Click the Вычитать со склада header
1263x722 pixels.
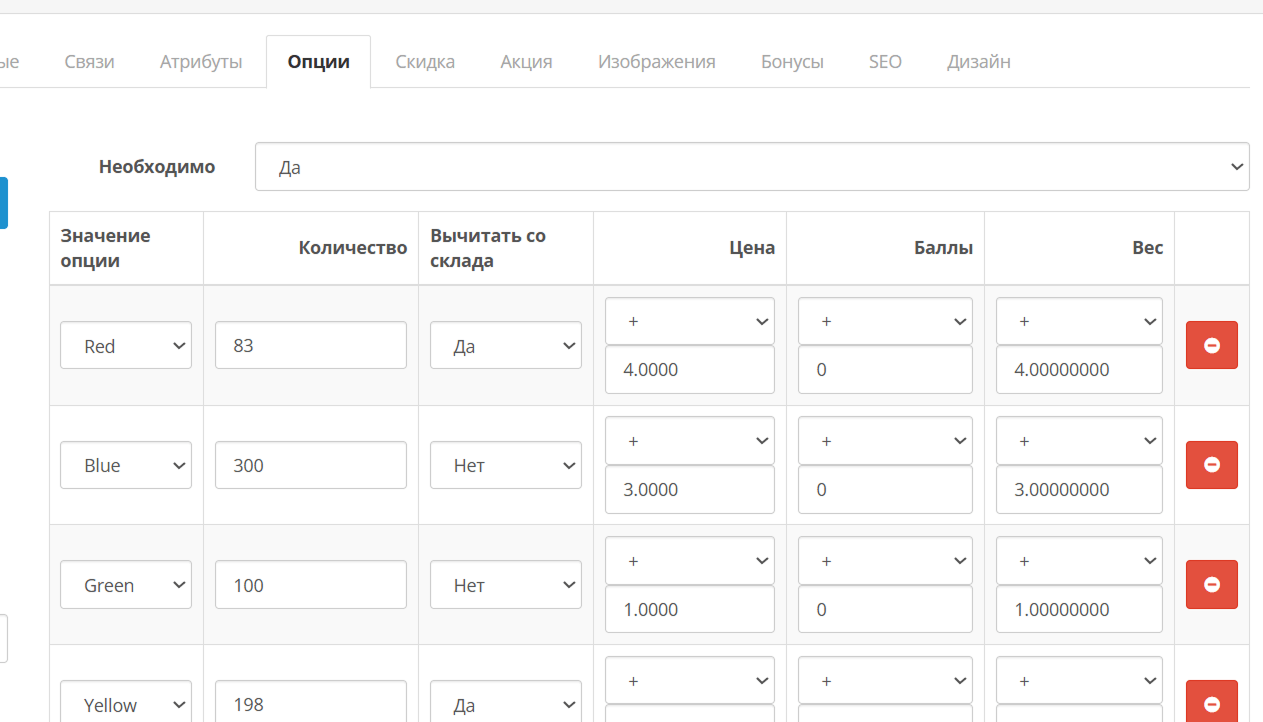pos(488,248)
